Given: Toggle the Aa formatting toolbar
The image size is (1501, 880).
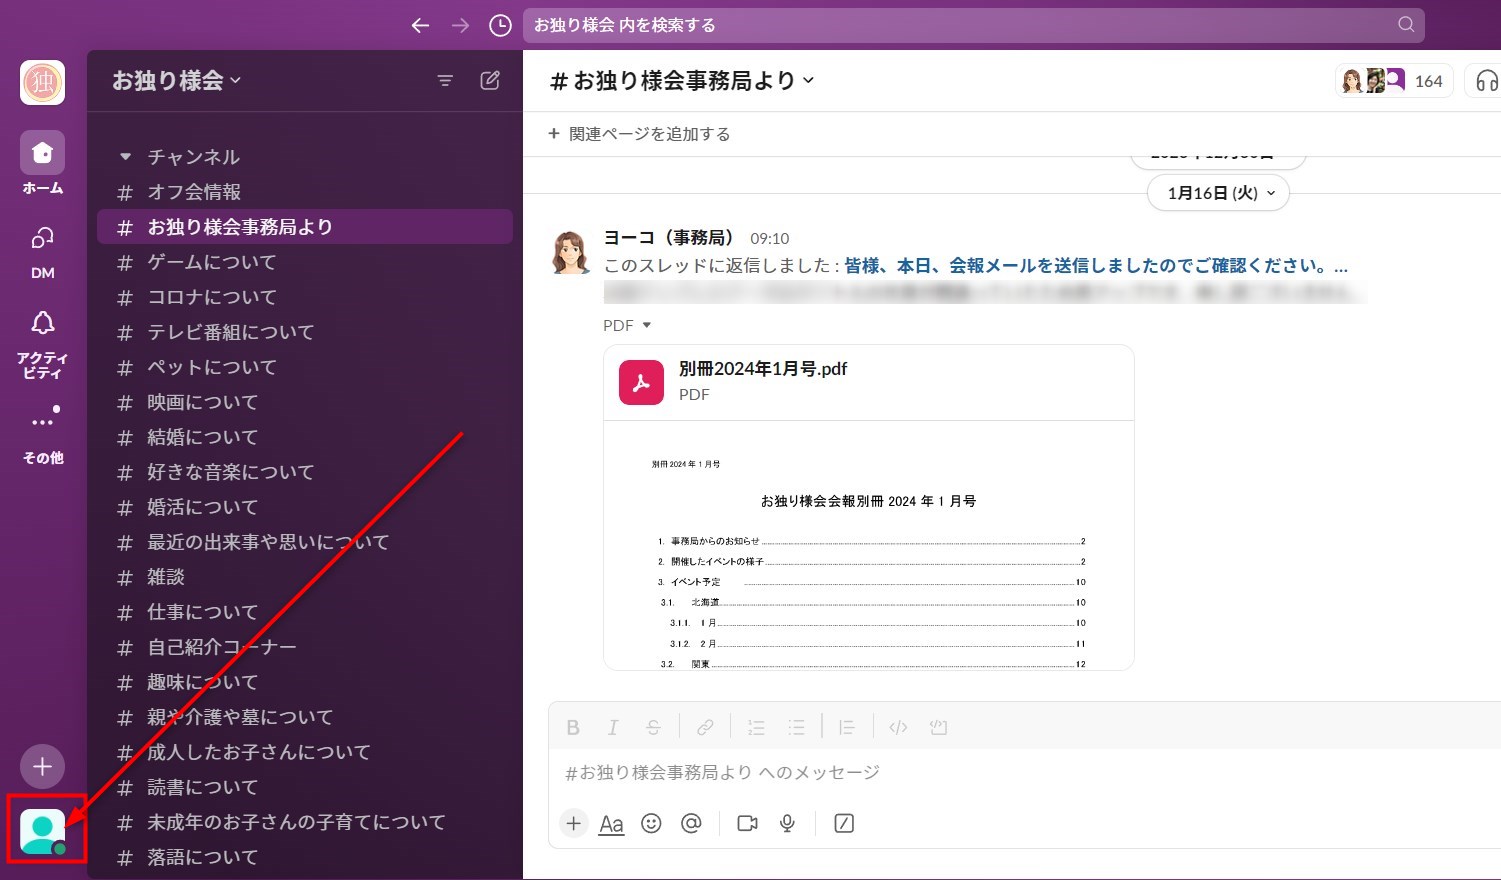Looking at the screenshot, I should 611,824.
